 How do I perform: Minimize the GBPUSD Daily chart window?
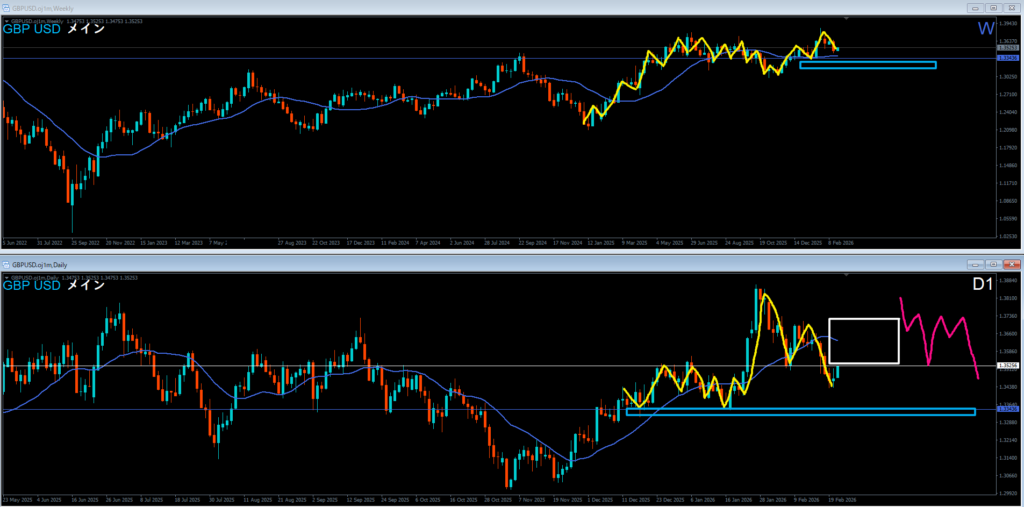[x=974, y=264]
